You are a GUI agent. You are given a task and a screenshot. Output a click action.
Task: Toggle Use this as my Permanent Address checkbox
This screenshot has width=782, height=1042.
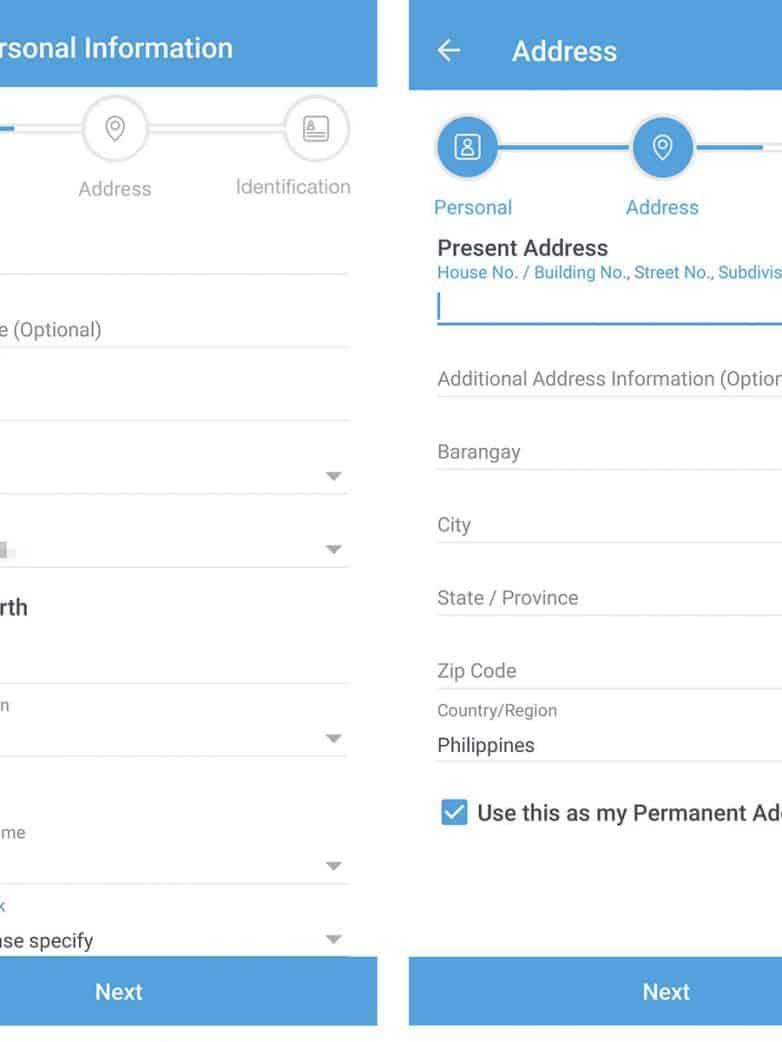tap(454, 812)
